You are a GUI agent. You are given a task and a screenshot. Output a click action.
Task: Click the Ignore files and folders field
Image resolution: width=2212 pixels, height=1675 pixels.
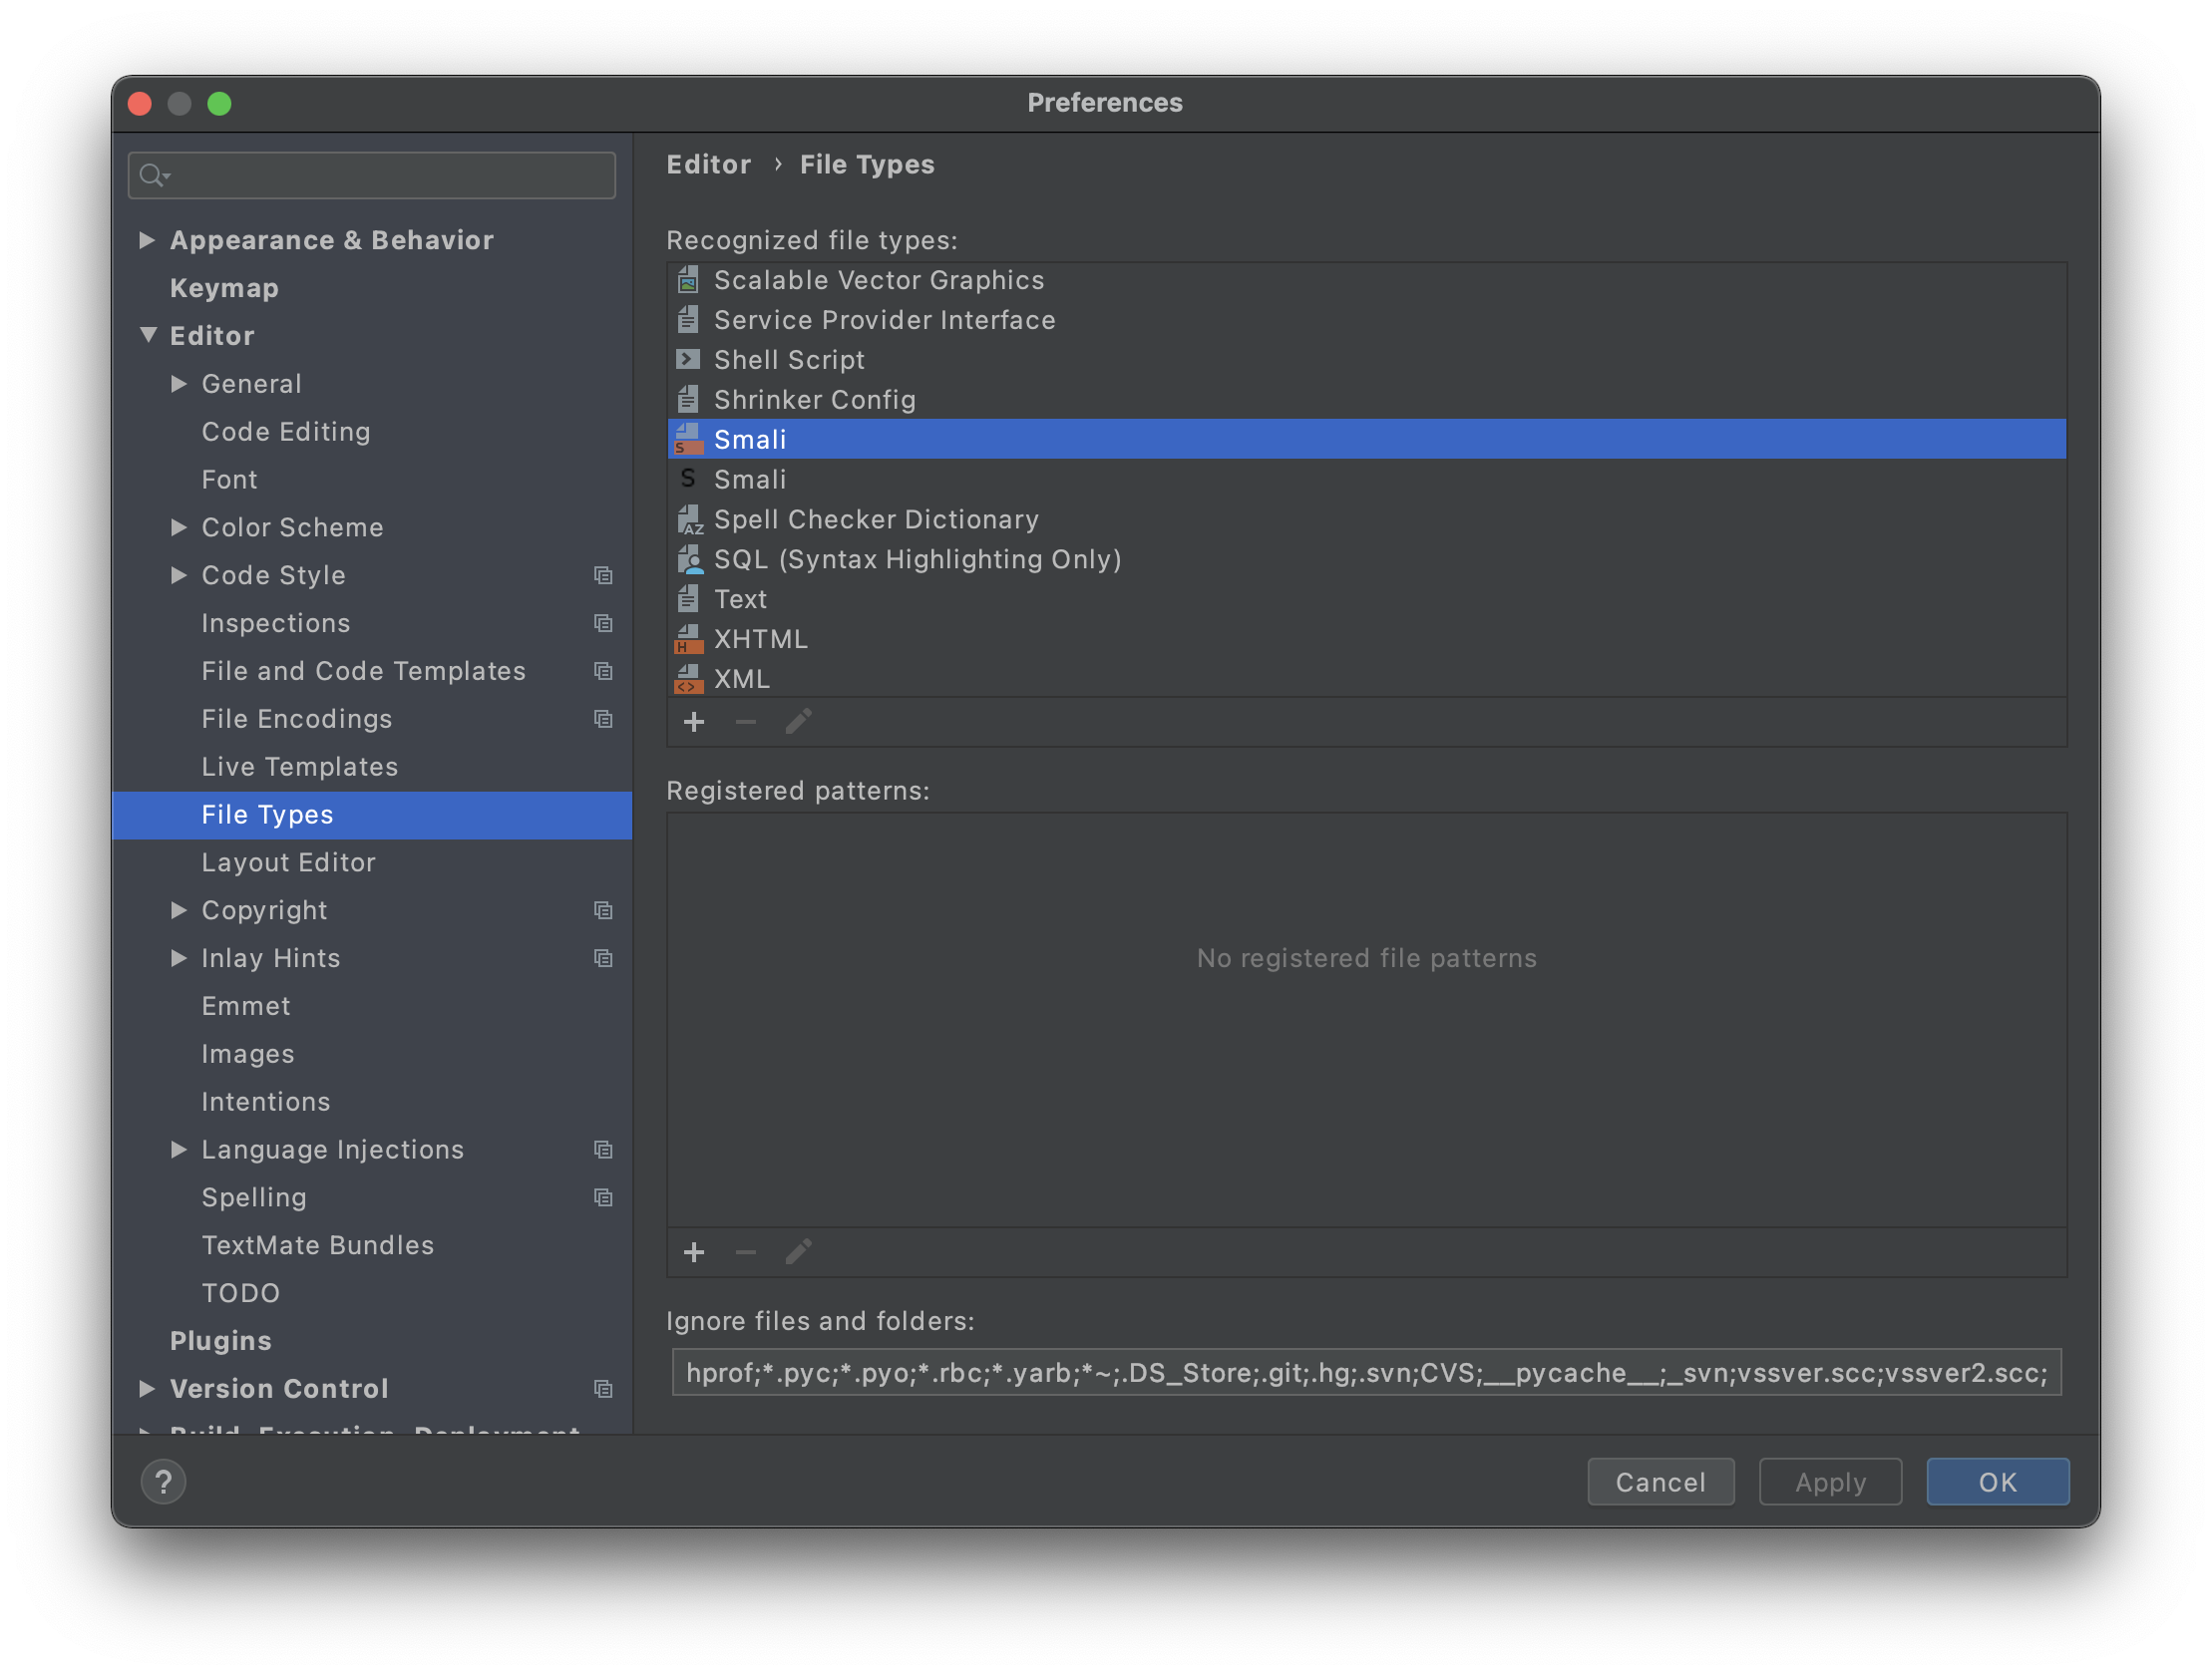click(1365, 1372)
